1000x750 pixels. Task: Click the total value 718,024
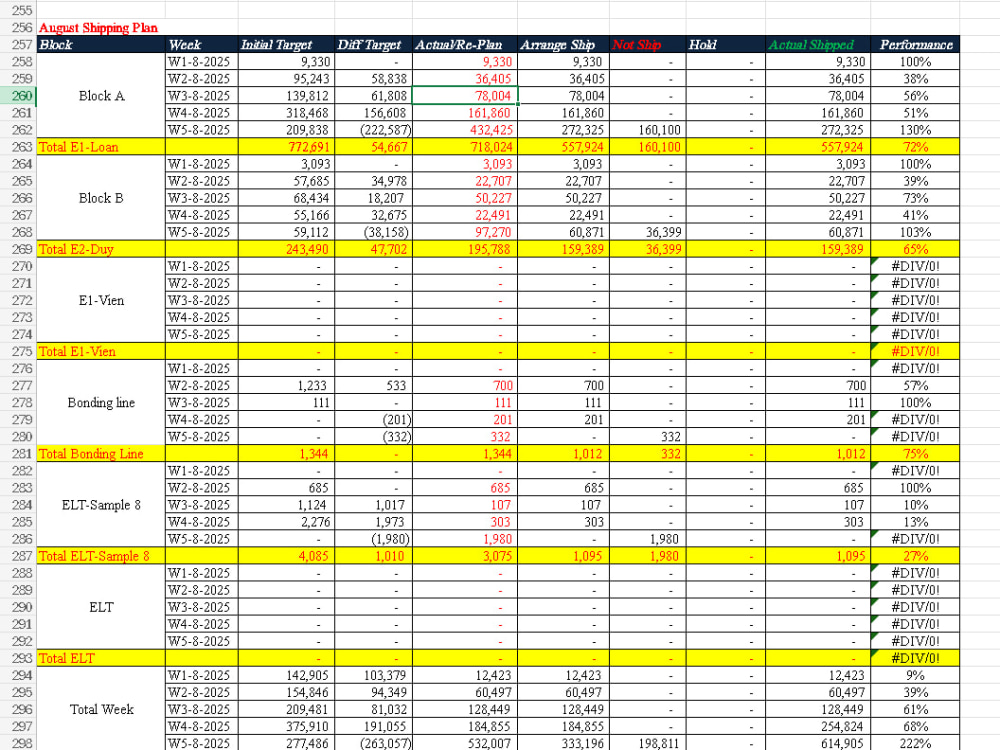pyautogui.click(x=465, y=147)
